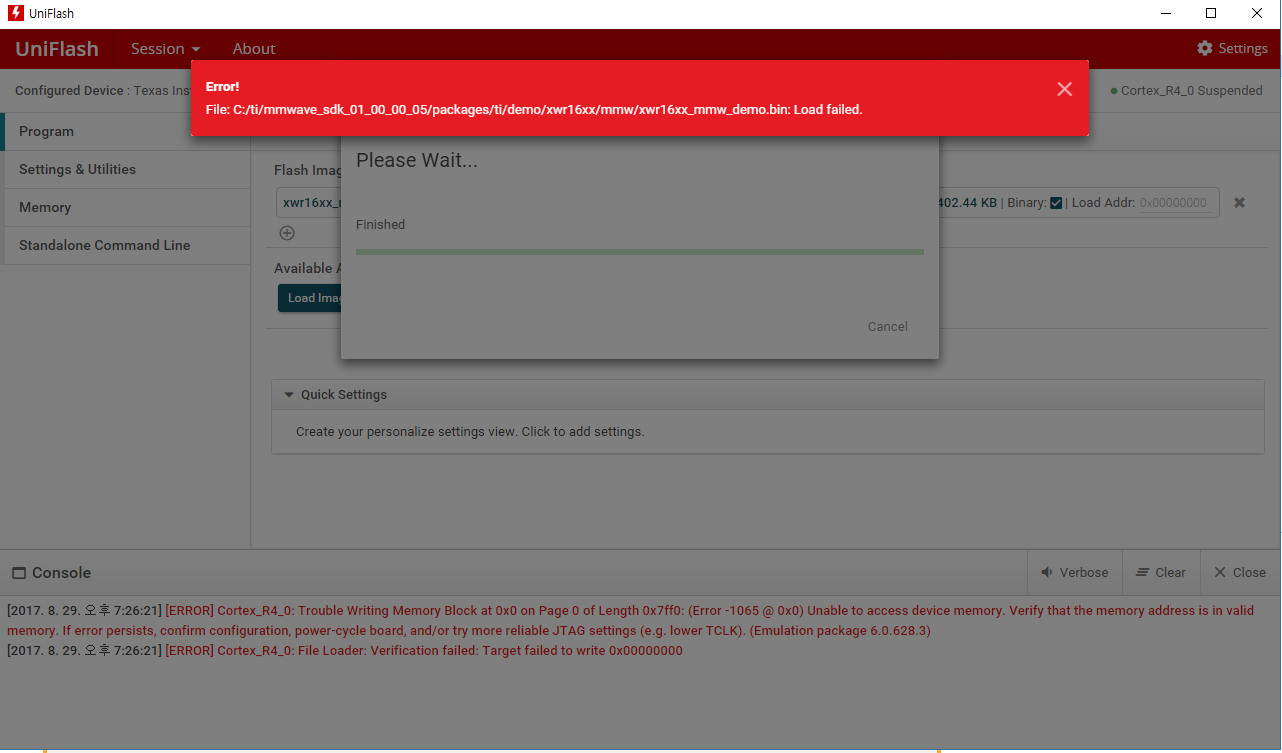Click the Load Addr input field
Viewport: 1282px width, 753px height.
pyautogui.click(x=1177, y=202)
